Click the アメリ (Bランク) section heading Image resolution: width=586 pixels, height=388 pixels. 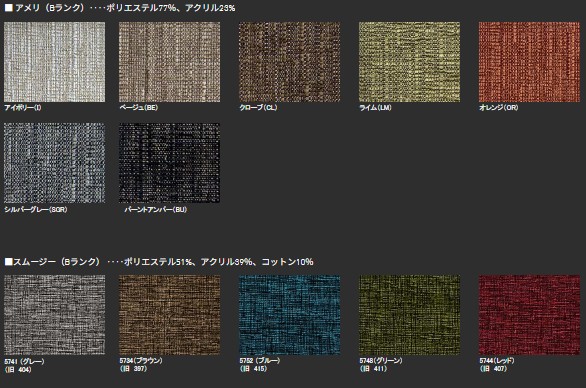point(50,8)
